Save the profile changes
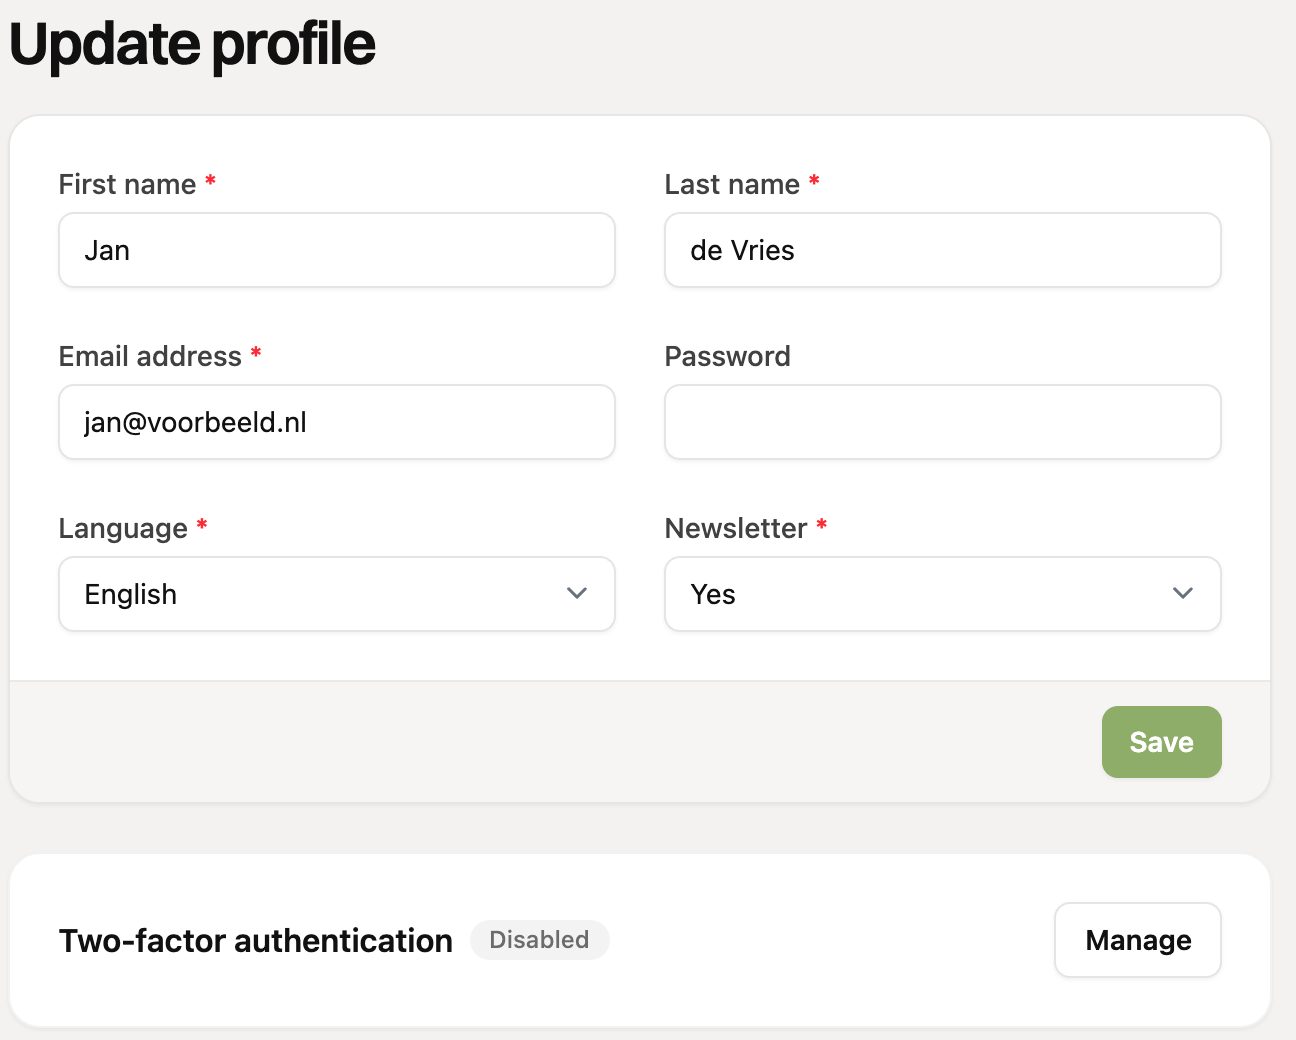This screenshot has height=1040, width=1296. (1162, 742)
